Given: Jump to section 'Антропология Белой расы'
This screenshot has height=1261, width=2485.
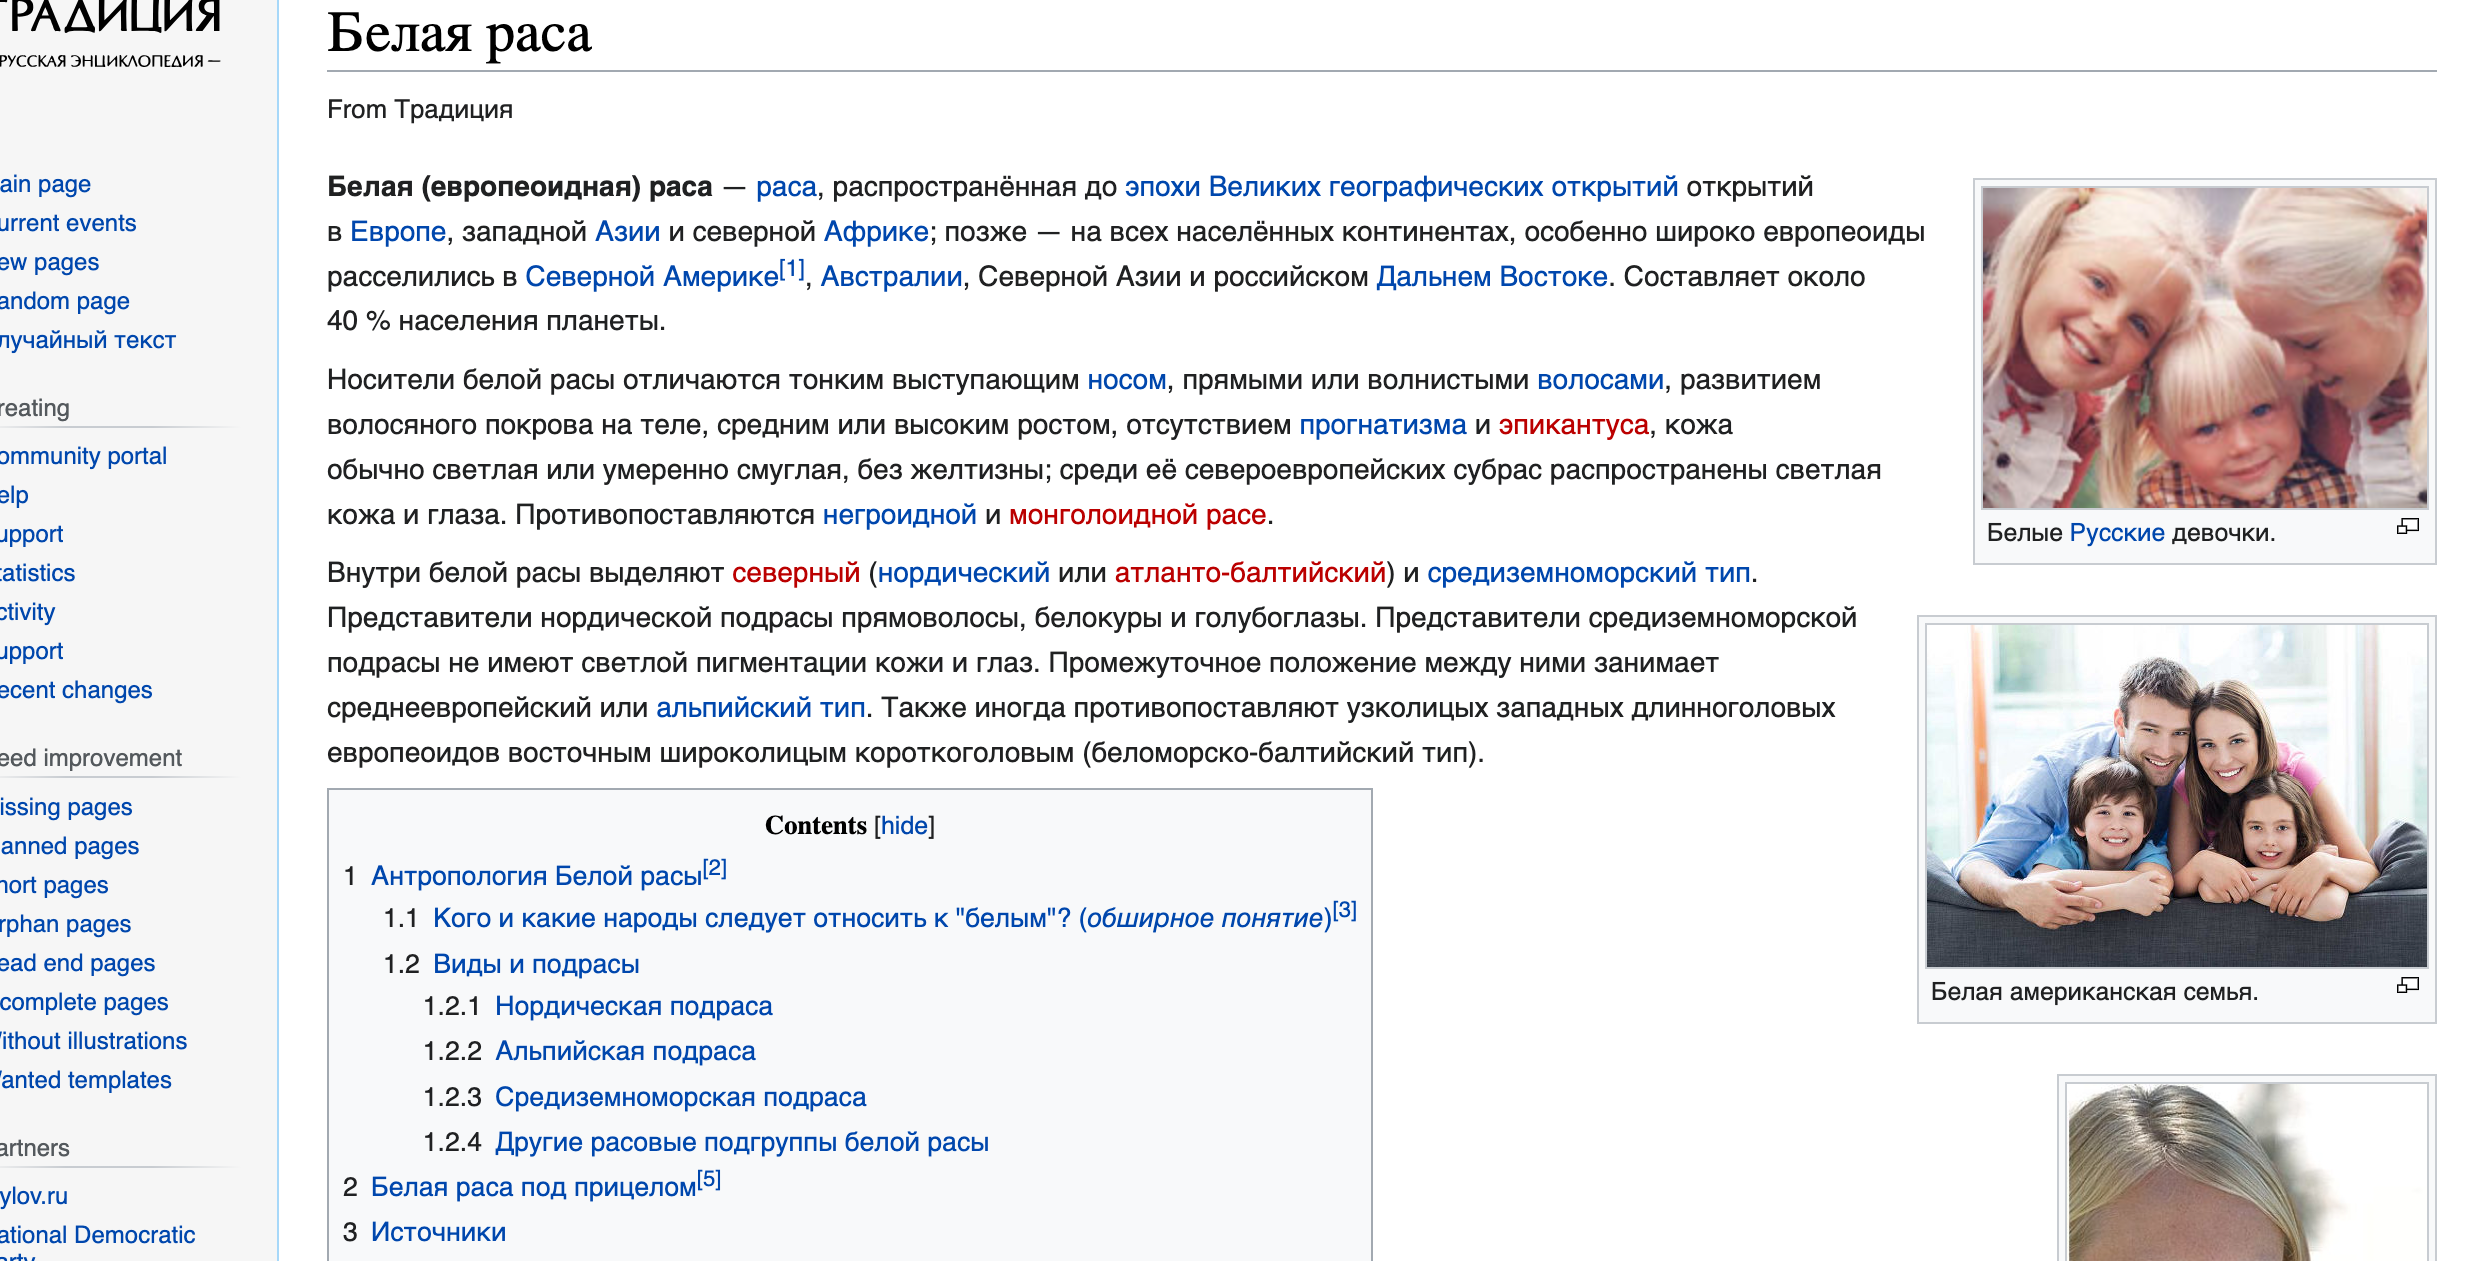Looking at the screenshot, I should 536,876.
